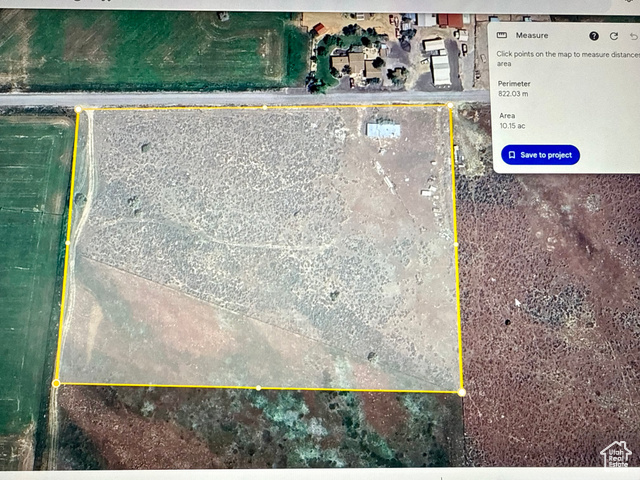The width and height of the screenshot is (640, 480).
Task: Restart measurement with the circular arrow icon
Action: pyautogui.click(x=613, y=36)
